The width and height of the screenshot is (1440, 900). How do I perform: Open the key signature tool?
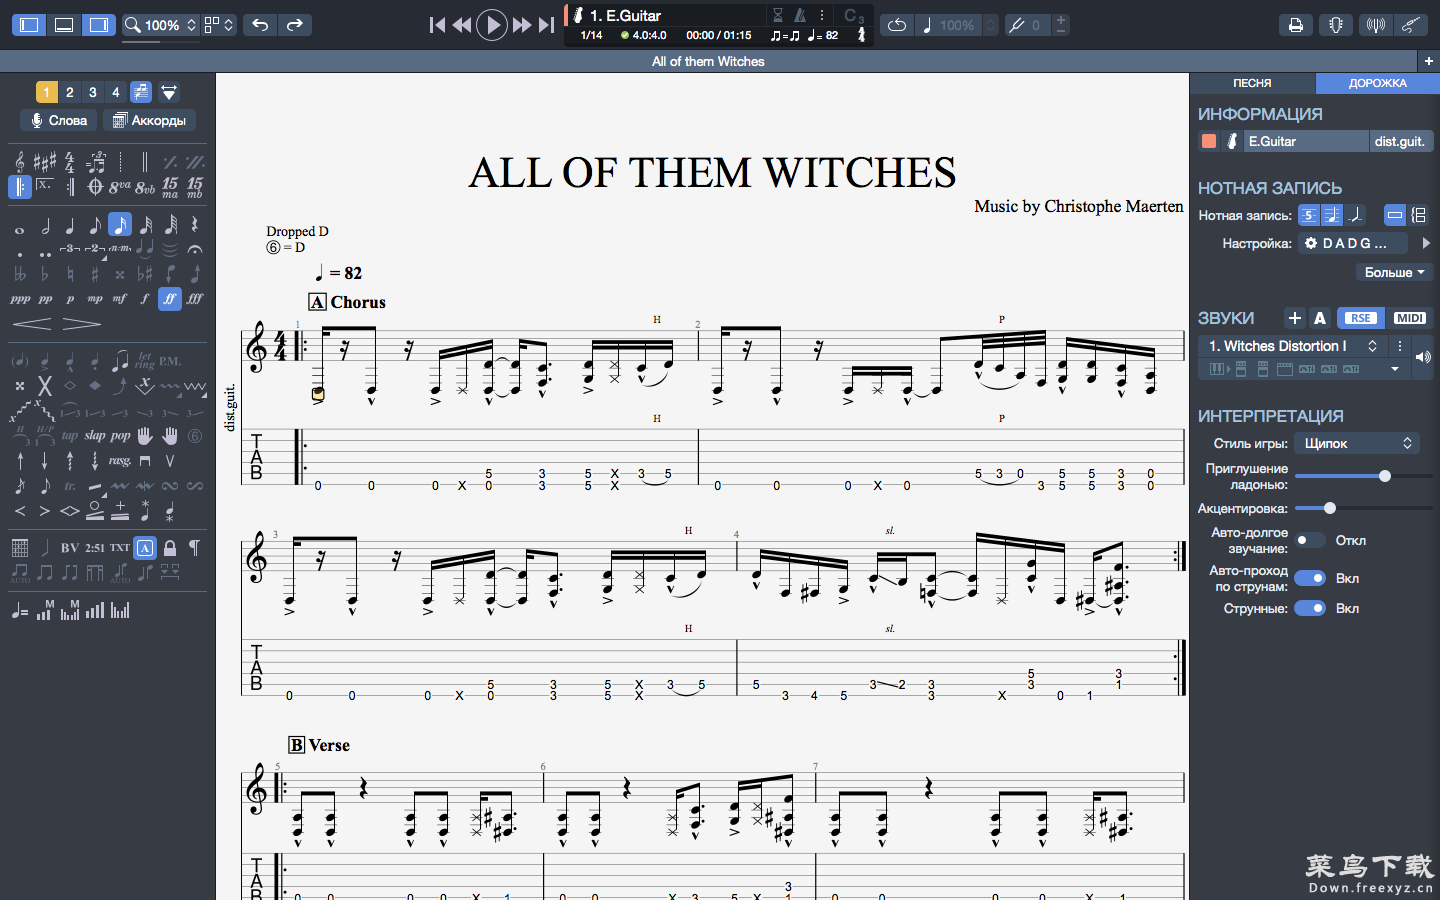point(45,162)
